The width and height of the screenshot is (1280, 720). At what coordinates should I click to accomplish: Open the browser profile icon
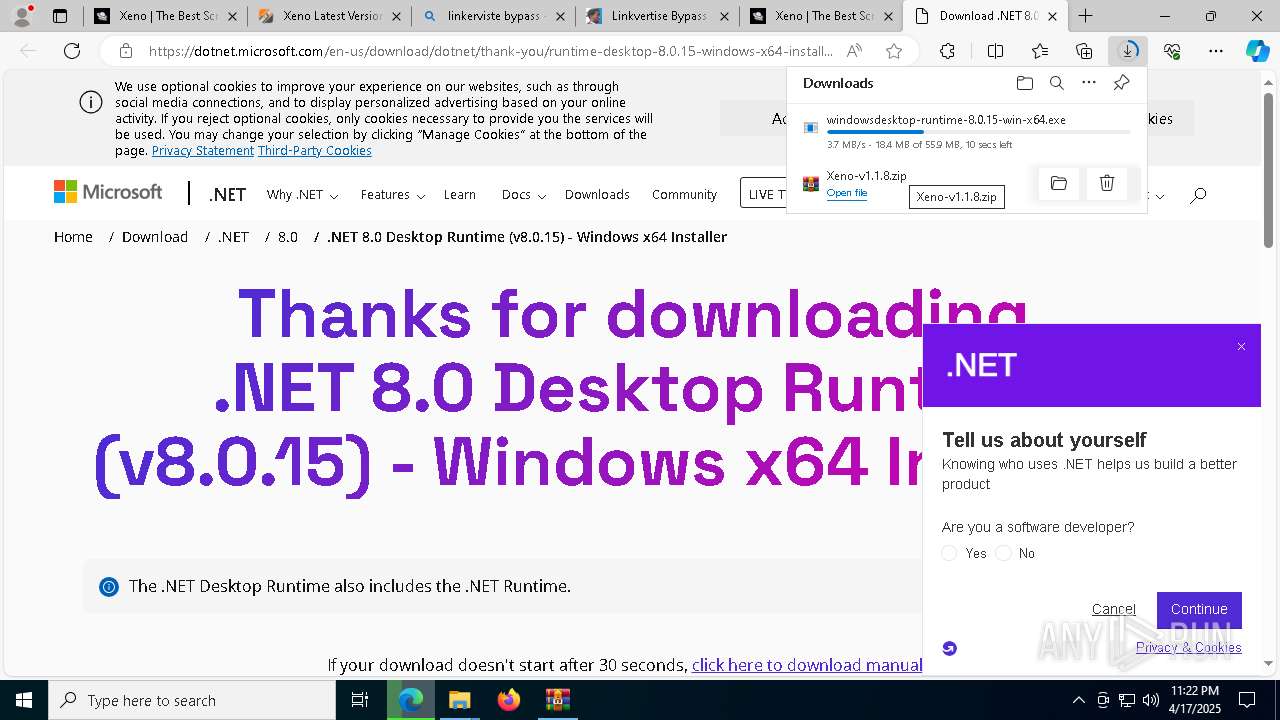(x=22, y=16)
